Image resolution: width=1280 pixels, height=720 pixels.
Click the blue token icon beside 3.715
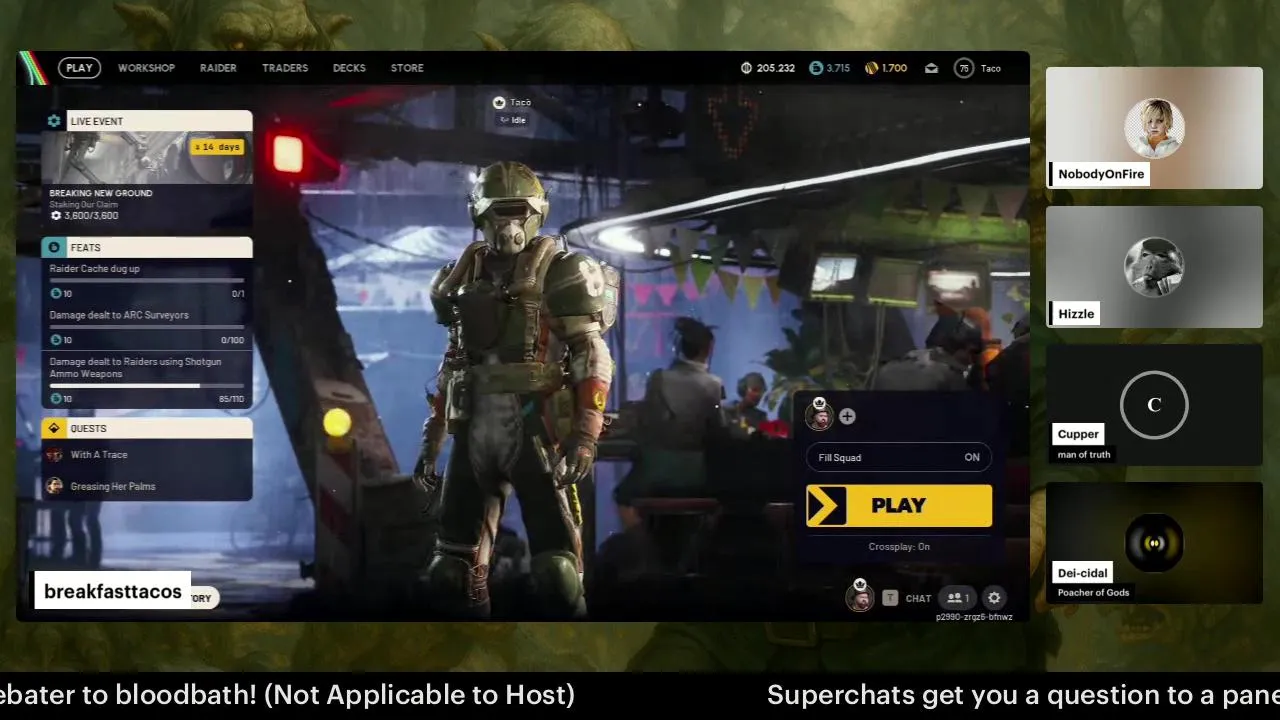click(816, 68)
